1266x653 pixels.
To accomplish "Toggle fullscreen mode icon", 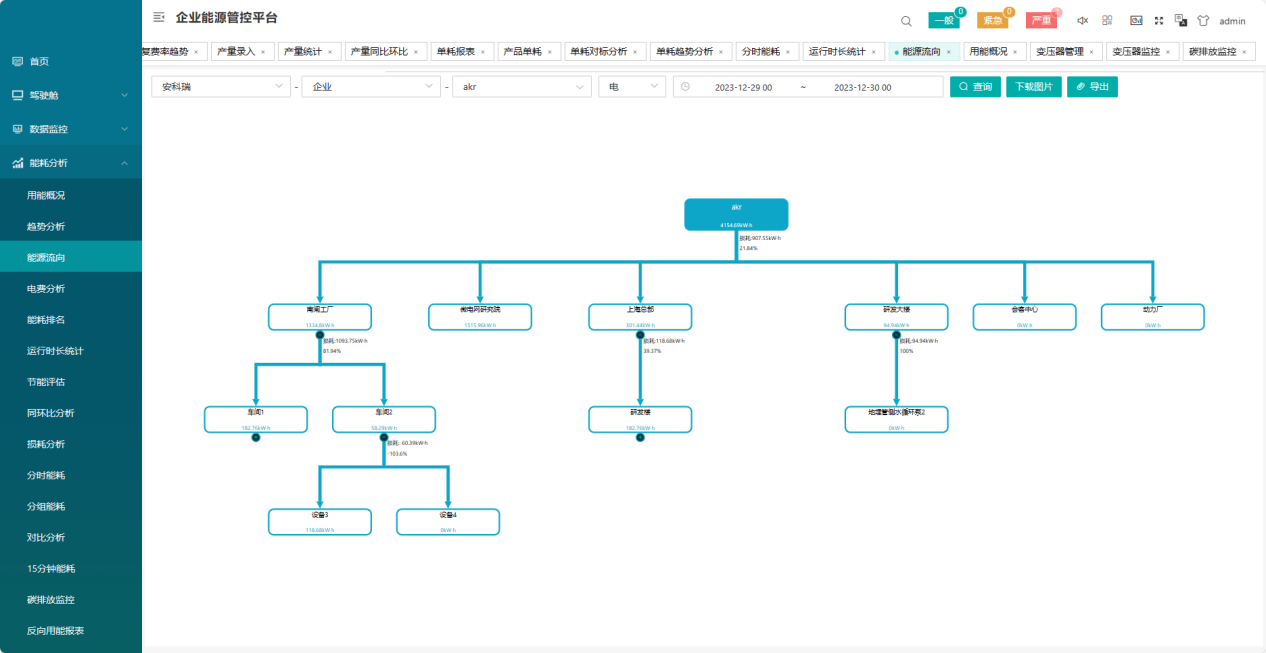I will (x=1159, y=20).
